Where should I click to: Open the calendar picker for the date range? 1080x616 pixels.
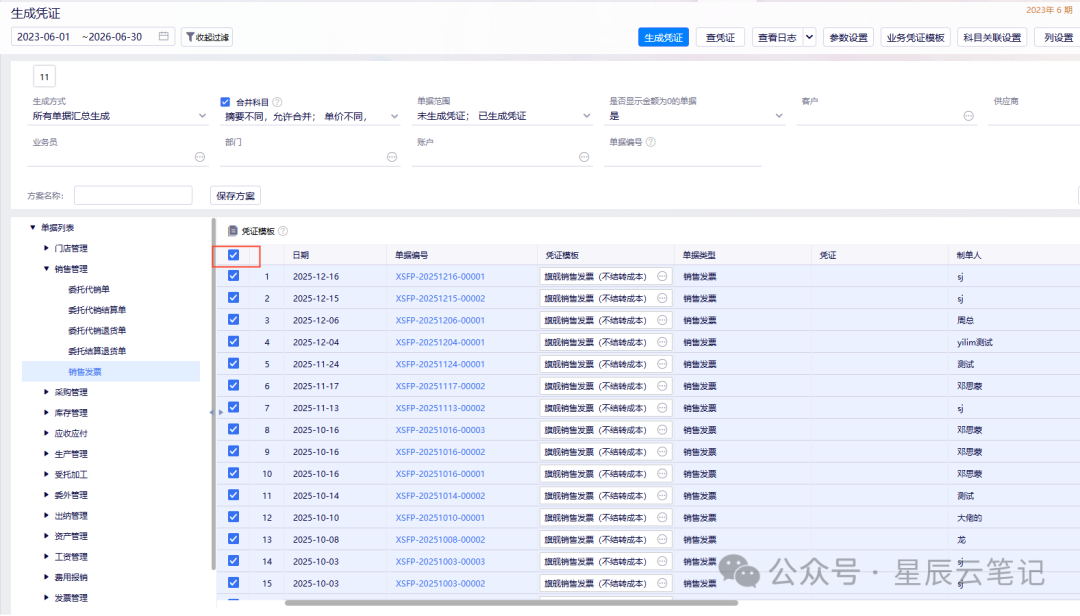pos(163,37)
